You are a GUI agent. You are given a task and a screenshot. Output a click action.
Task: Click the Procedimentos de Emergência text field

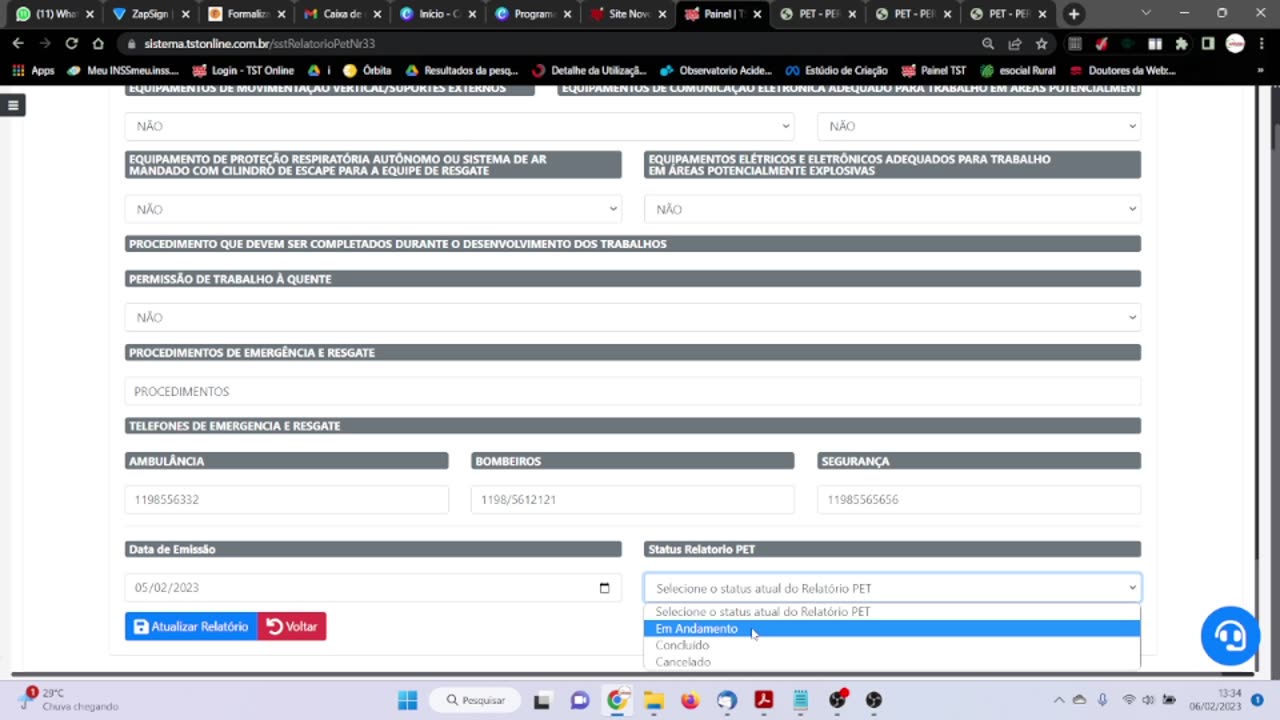(x=632, y=391)
